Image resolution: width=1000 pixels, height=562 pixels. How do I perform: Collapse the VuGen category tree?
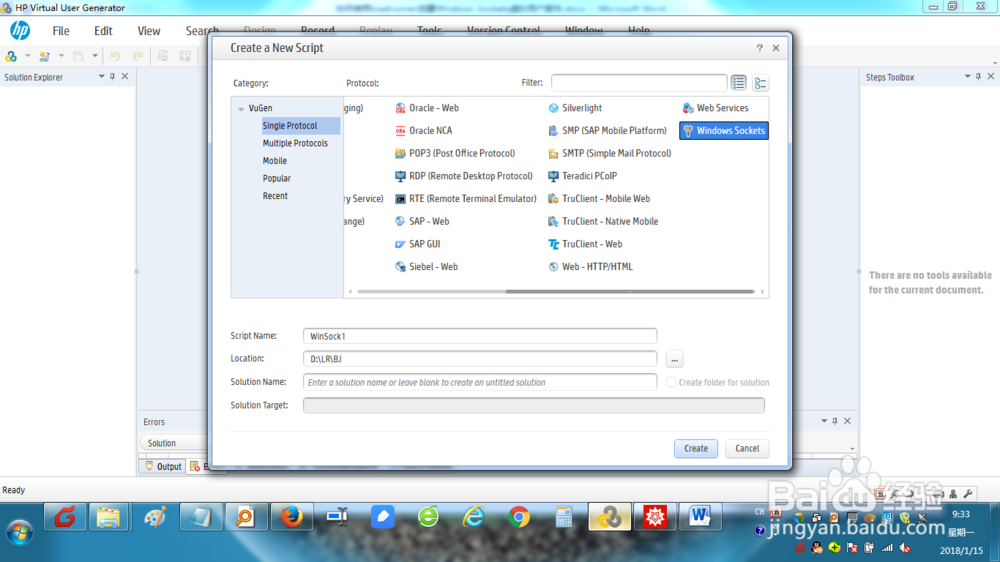tap(241, 108)
